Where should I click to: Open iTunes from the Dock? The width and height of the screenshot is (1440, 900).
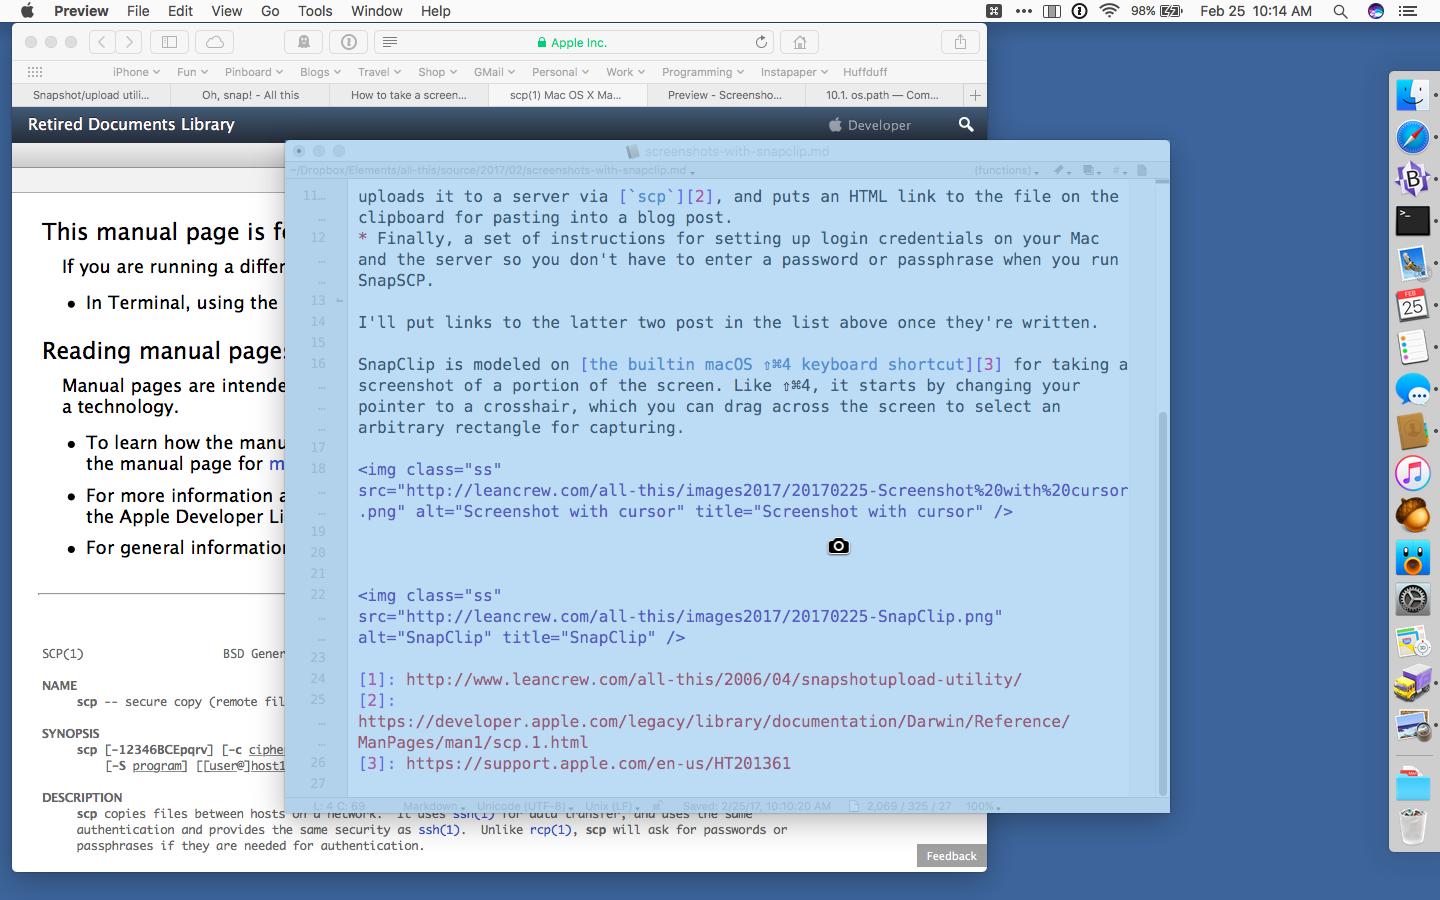1413,473
